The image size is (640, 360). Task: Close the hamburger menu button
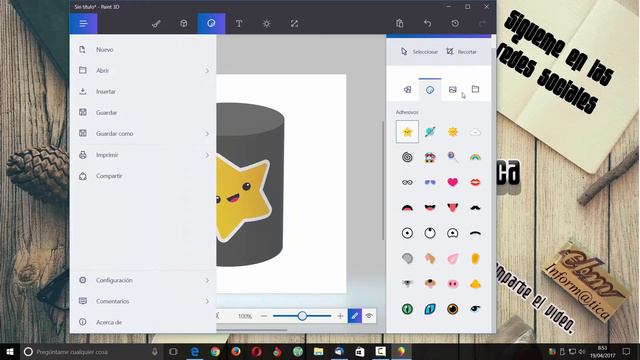(83, 23)
